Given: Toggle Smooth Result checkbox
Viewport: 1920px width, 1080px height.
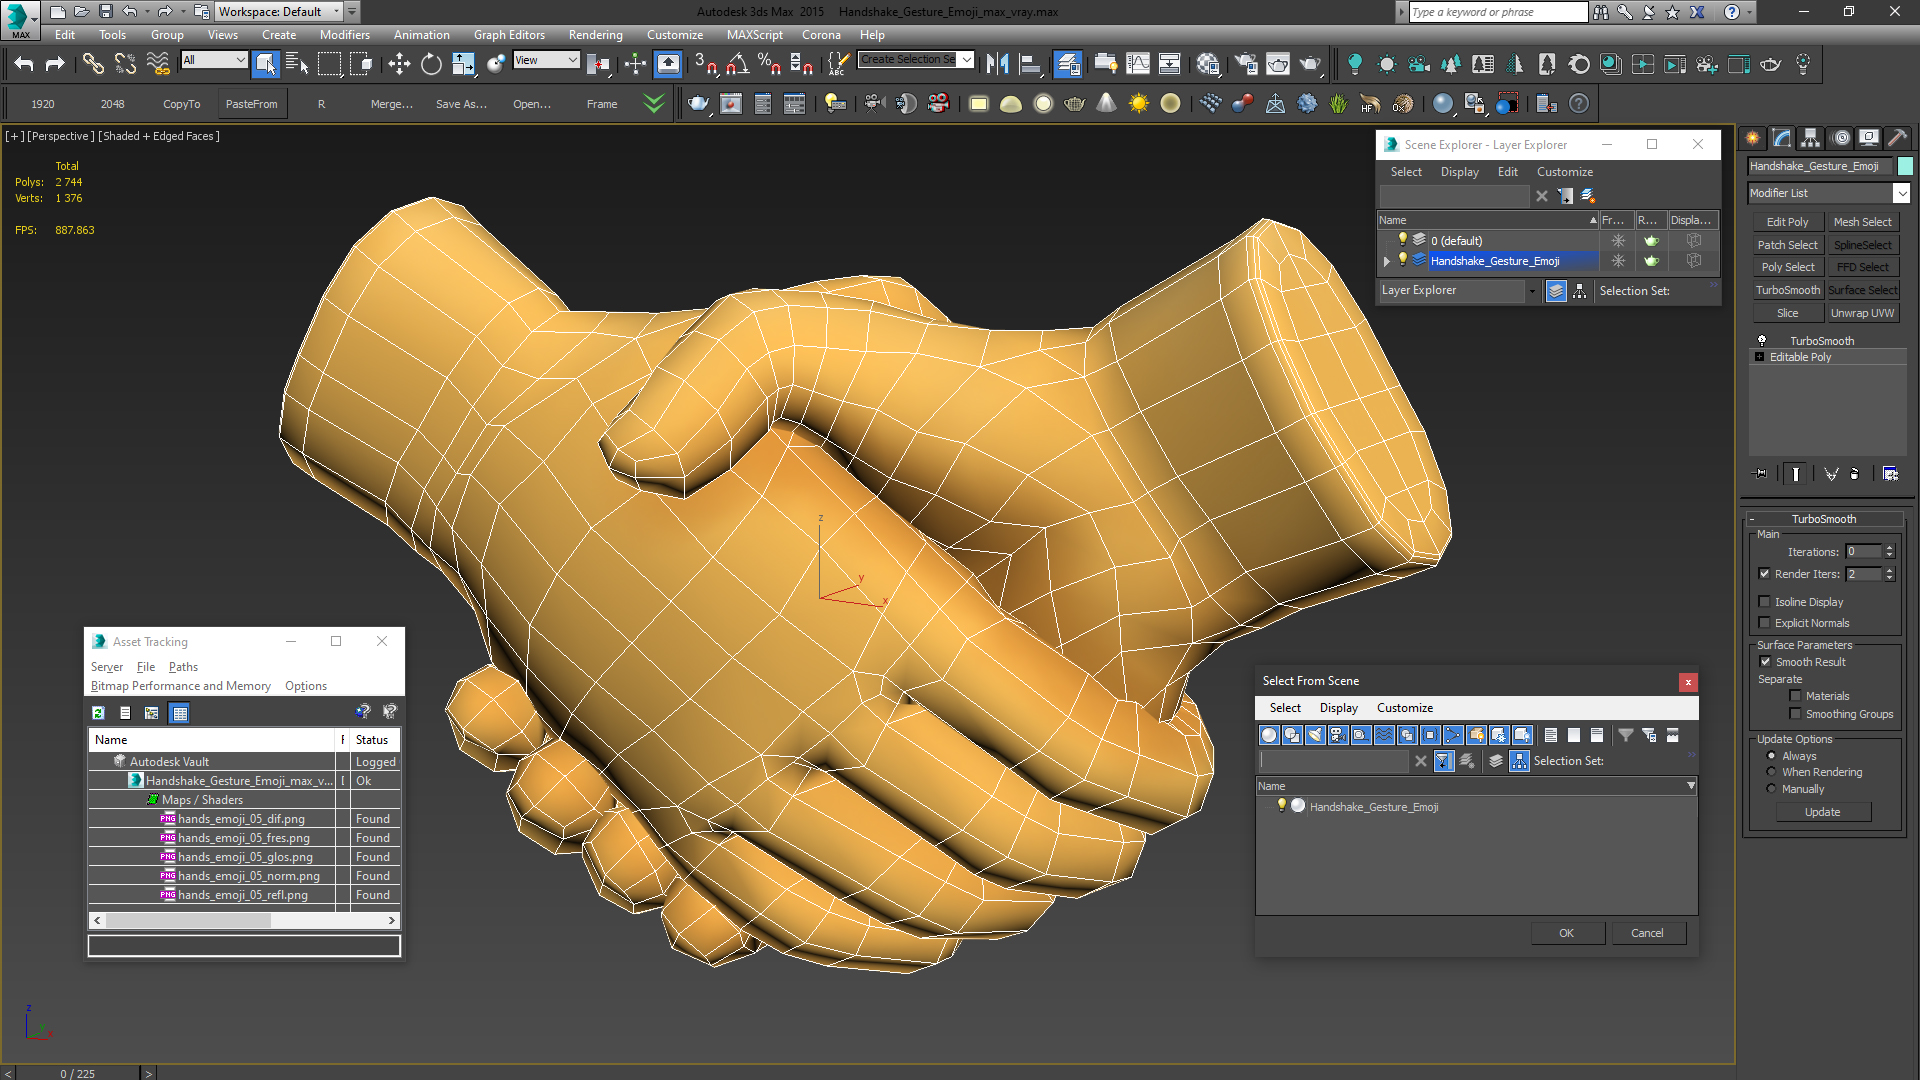Looking at the screenshot, I should tap(1765, 662).
